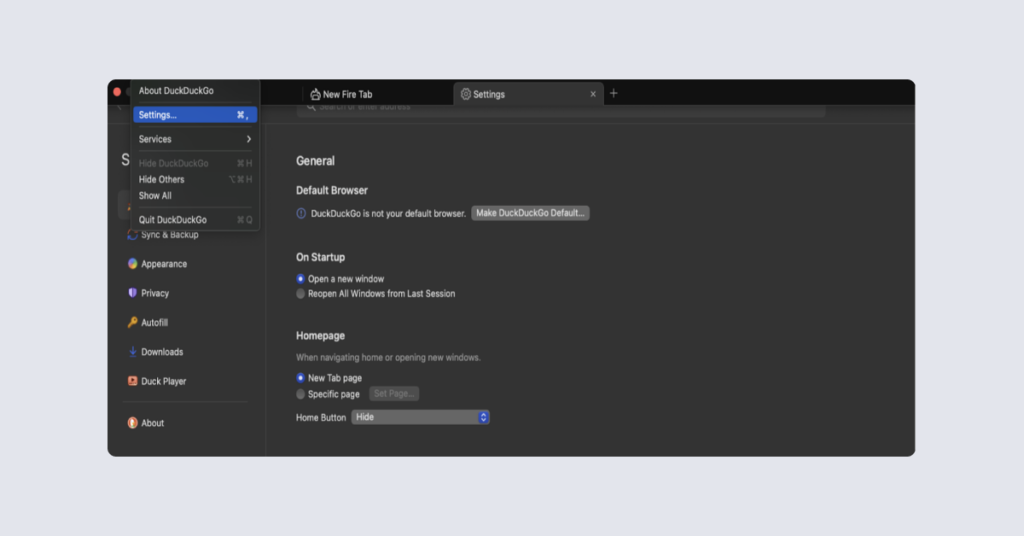Click the Home Button dropdown arrows
This screenshot has height=536, width=1024.
coord(483,417)
